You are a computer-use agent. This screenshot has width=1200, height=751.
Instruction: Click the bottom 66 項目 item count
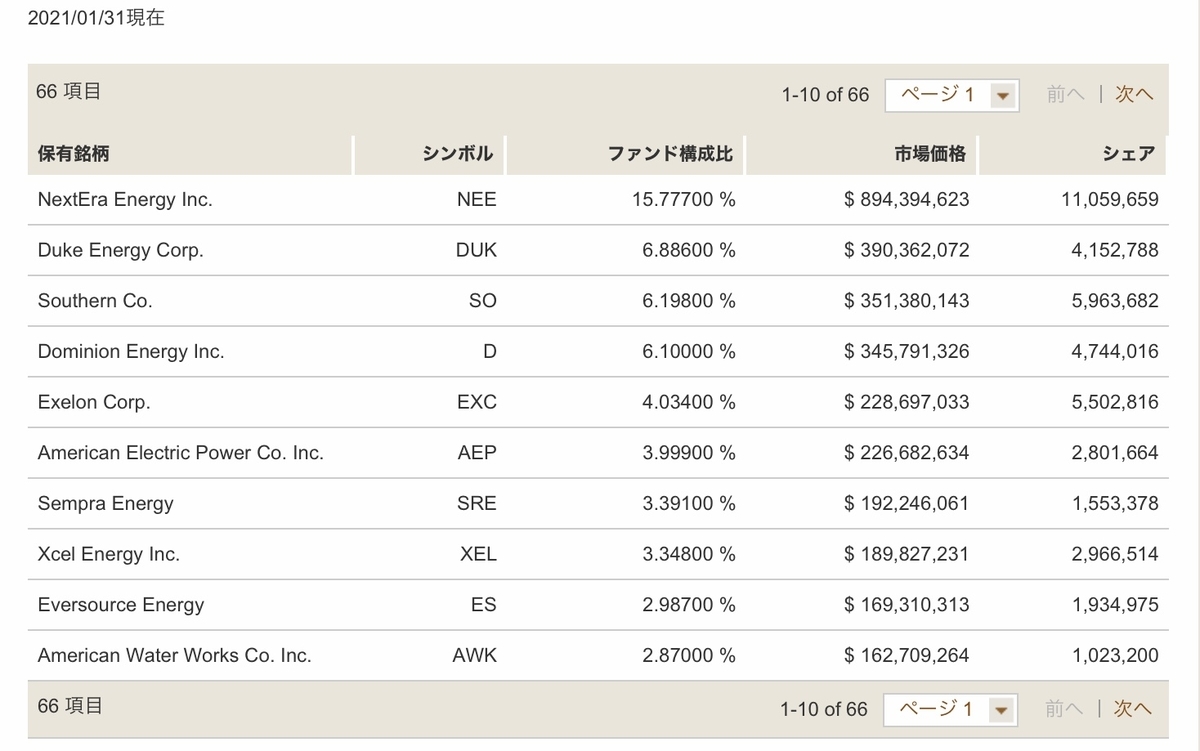69,705
